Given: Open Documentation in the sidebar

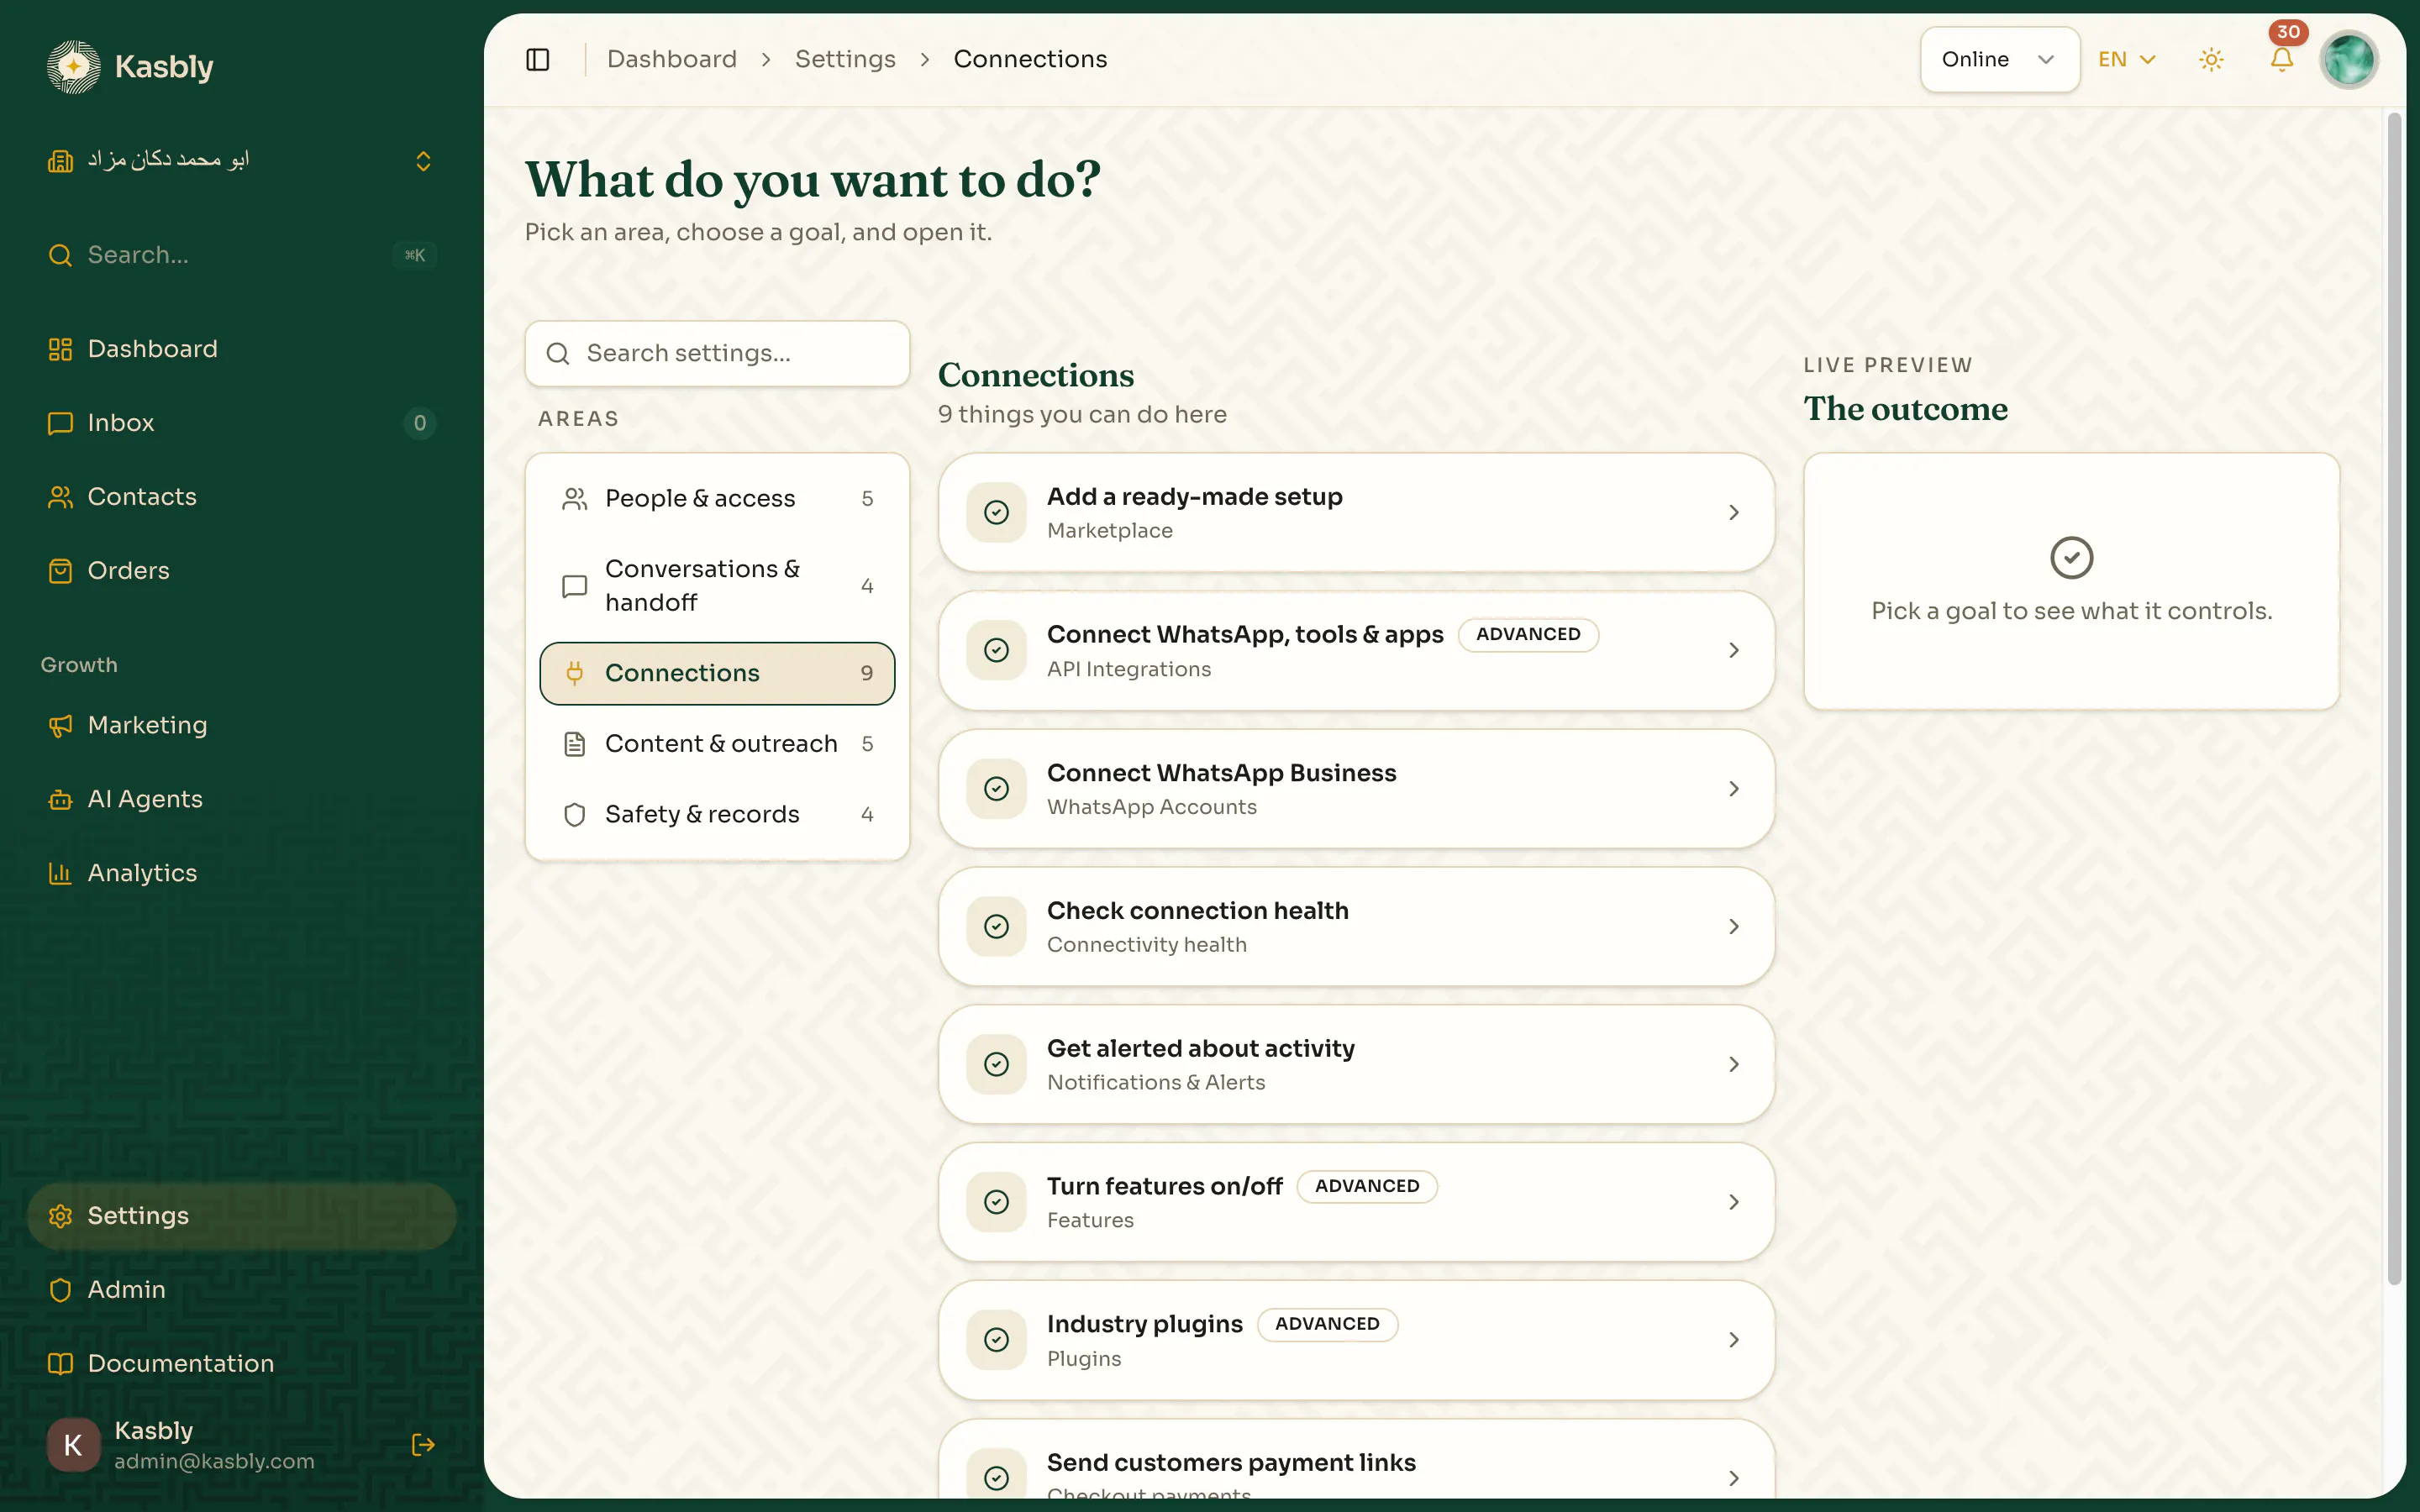Looking at the screenshot, I should pos(241,1364).
